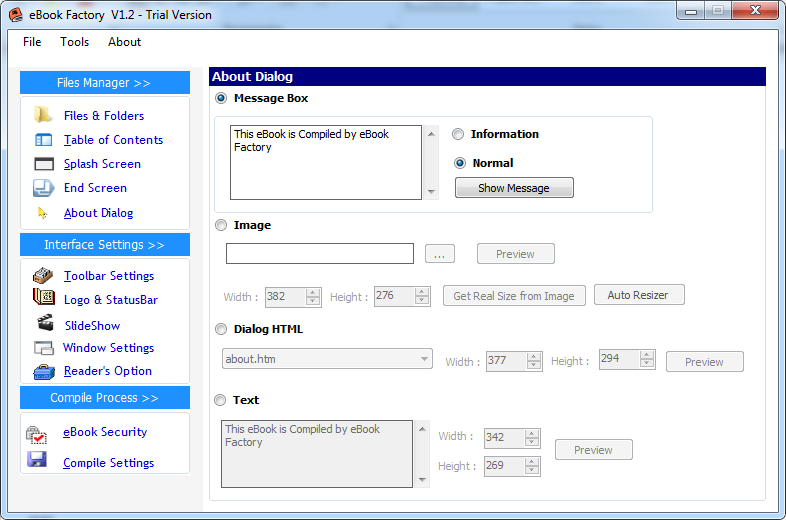This screenshot has width=786, height=520.
Task: Increase the Image Width spinner value
Action: tap(313, 292)
